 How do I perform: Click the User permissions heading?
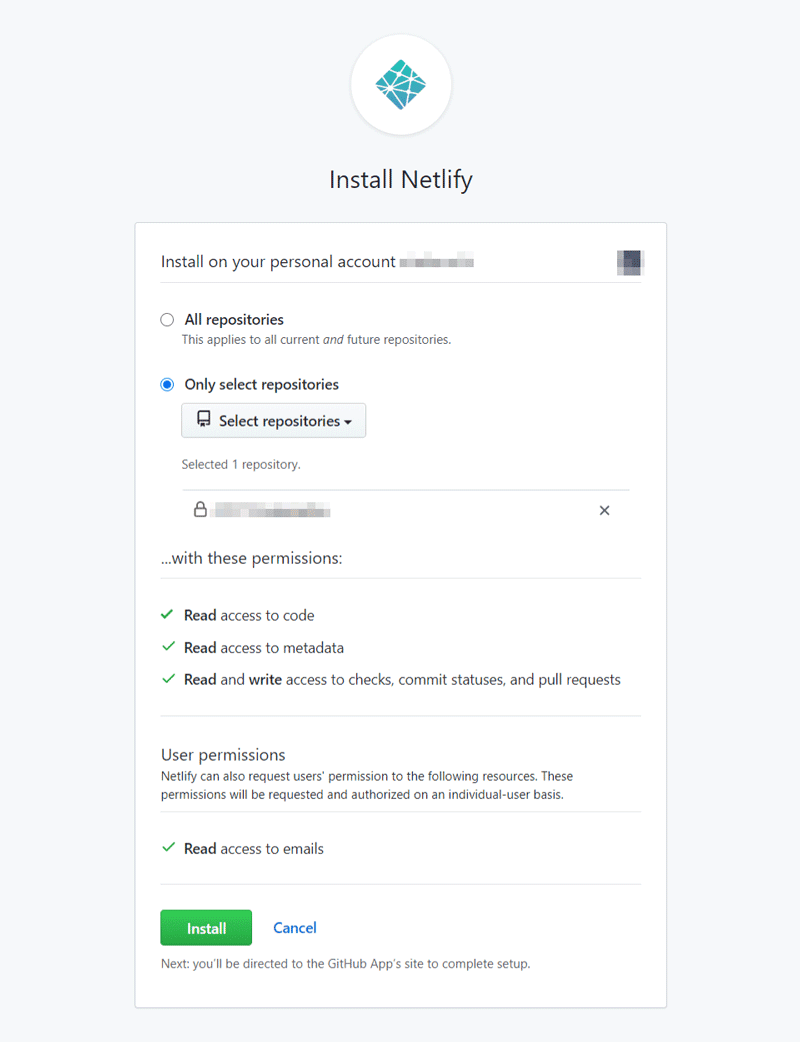click(x=223, y=755)
